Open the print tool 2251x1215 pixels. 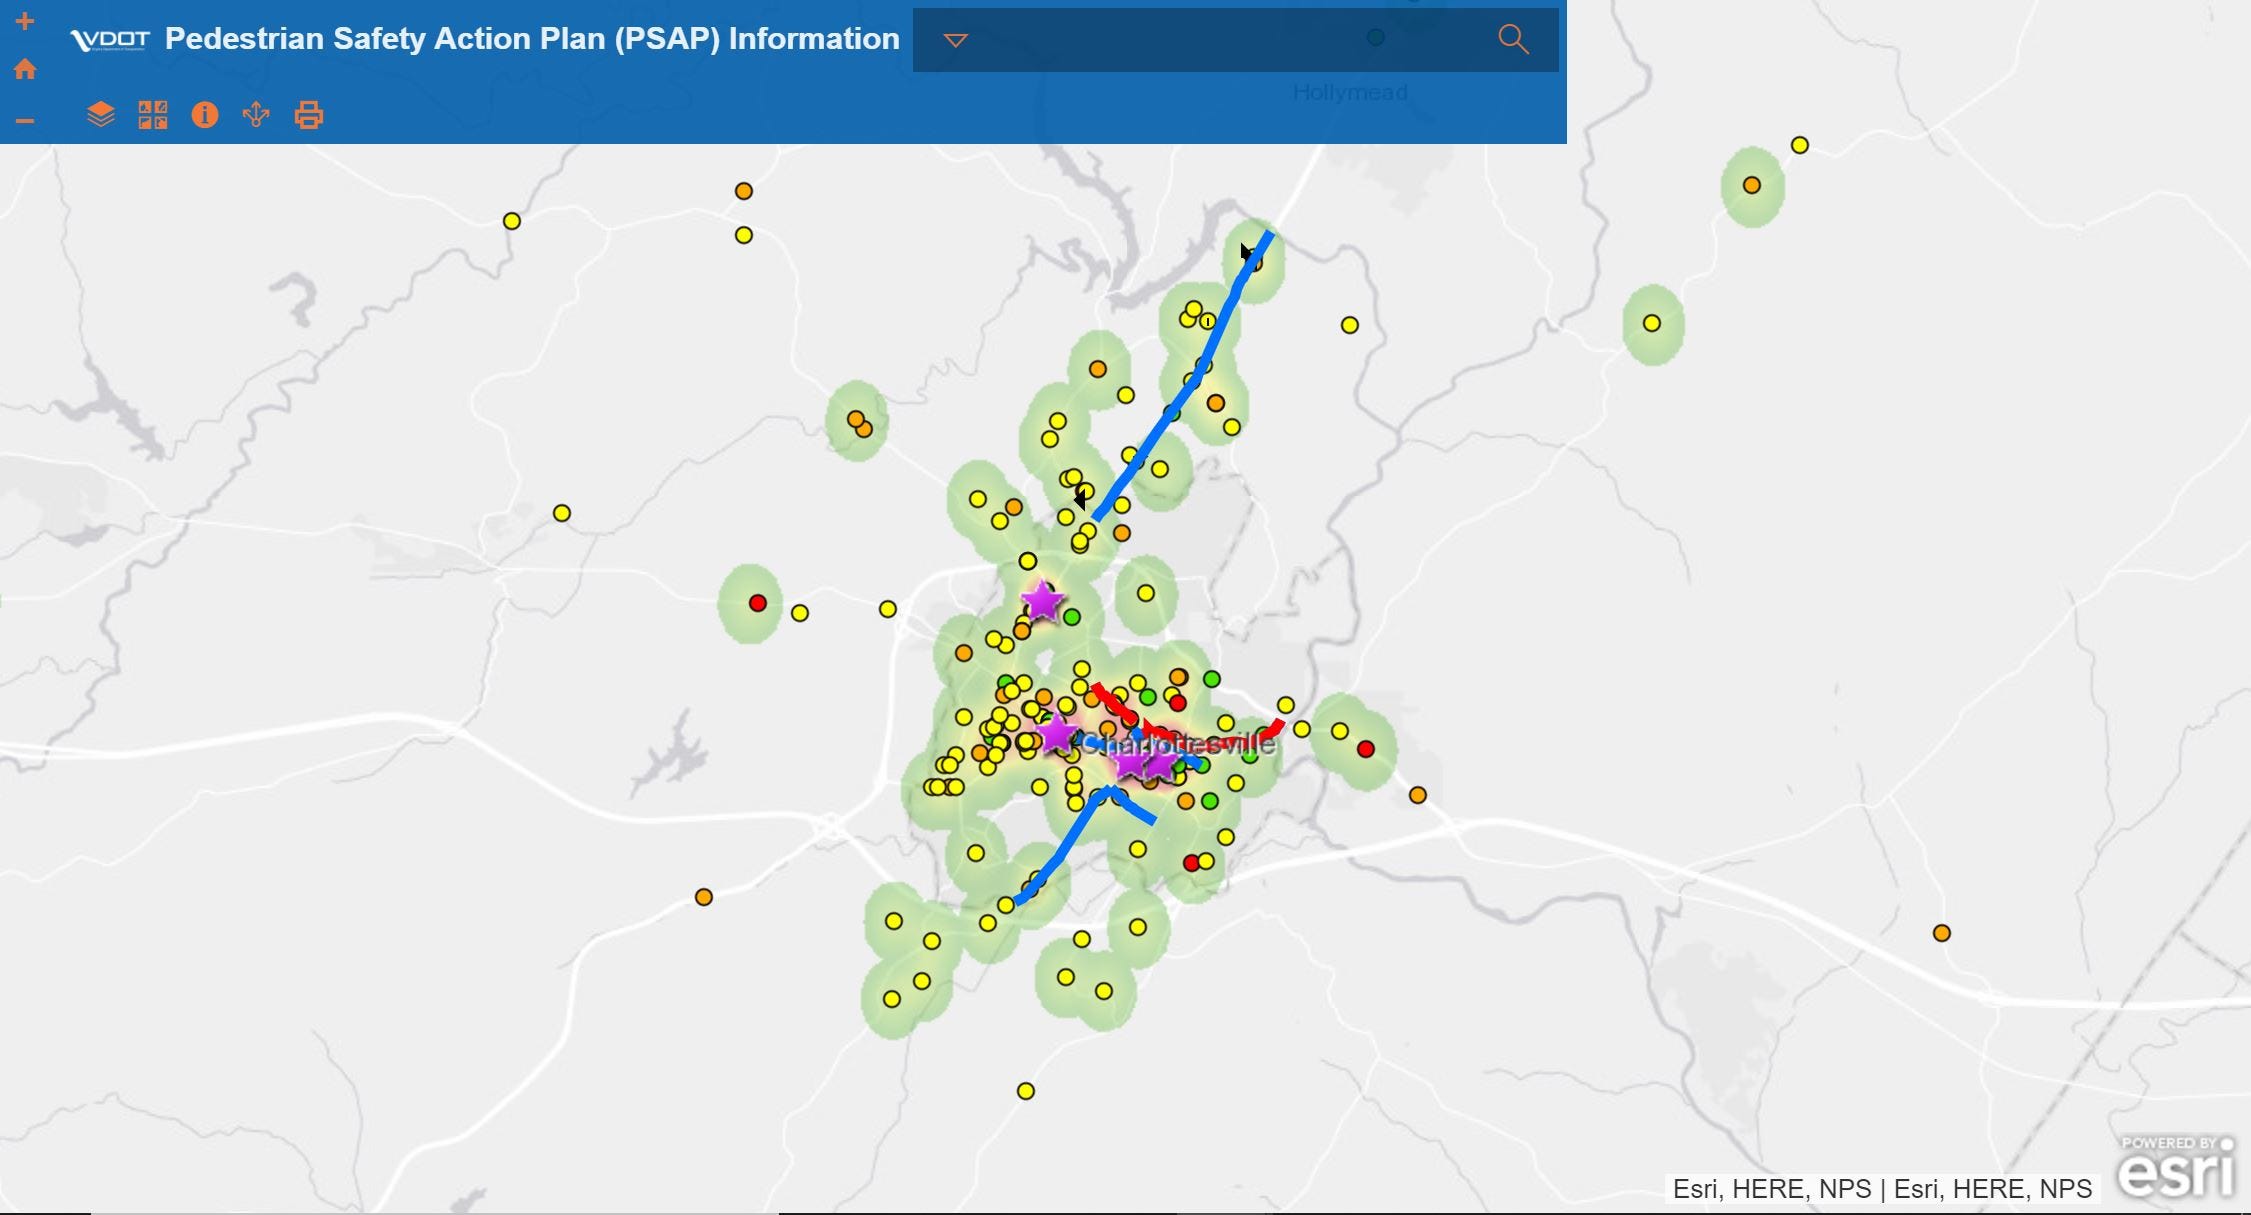click(309, 115)
